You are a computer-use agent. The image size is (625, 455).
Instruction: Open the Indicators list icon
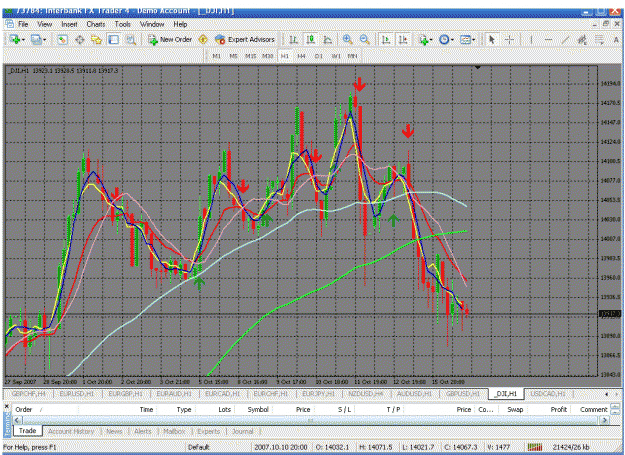[423, 40]
